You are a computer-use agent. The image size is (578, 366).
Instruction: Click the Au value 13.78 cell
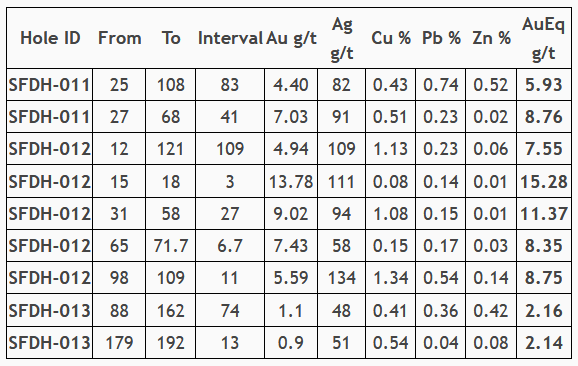point(291,181)
